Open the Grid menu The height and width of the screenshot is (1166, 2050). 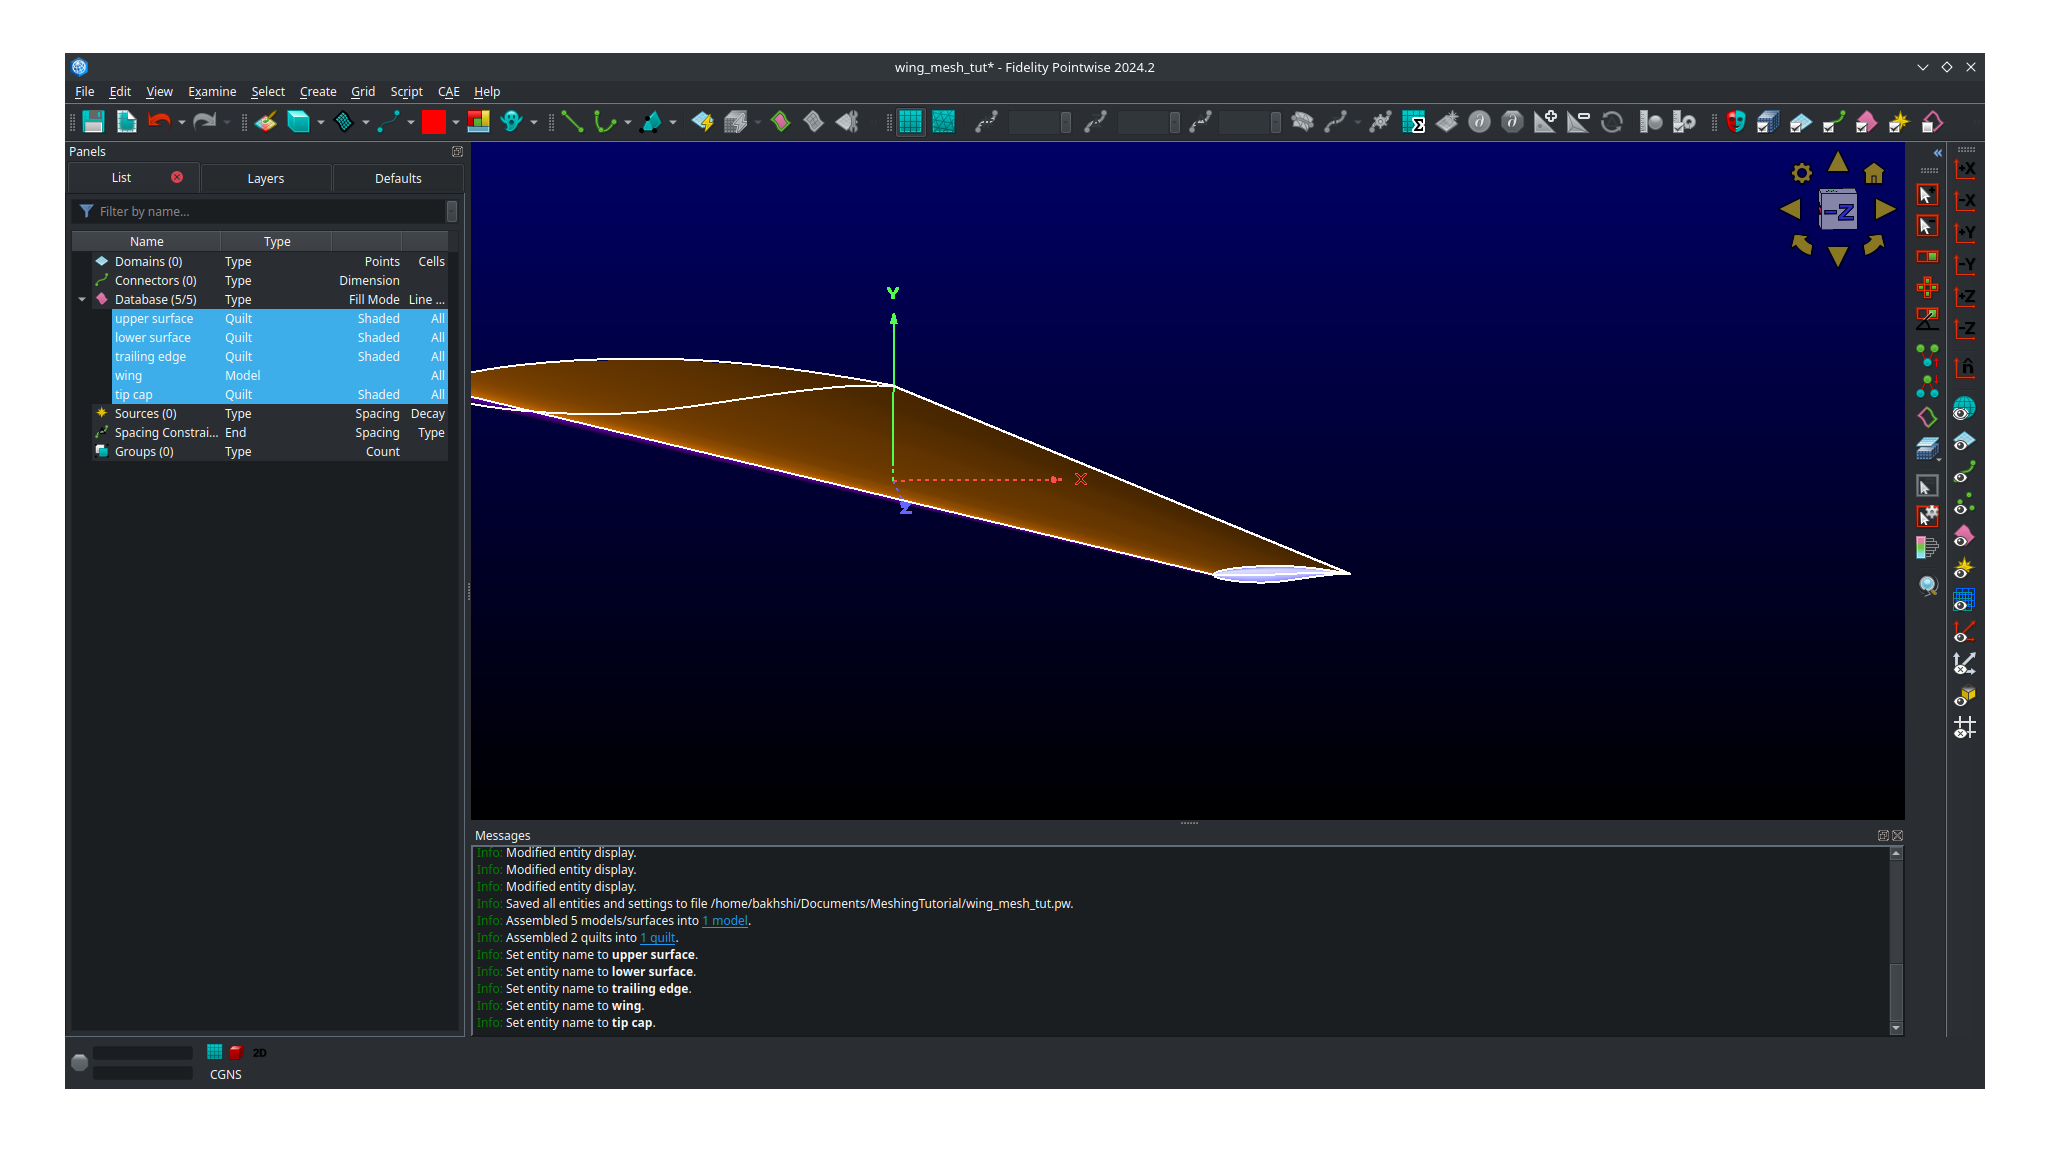(x=363, y=91)
